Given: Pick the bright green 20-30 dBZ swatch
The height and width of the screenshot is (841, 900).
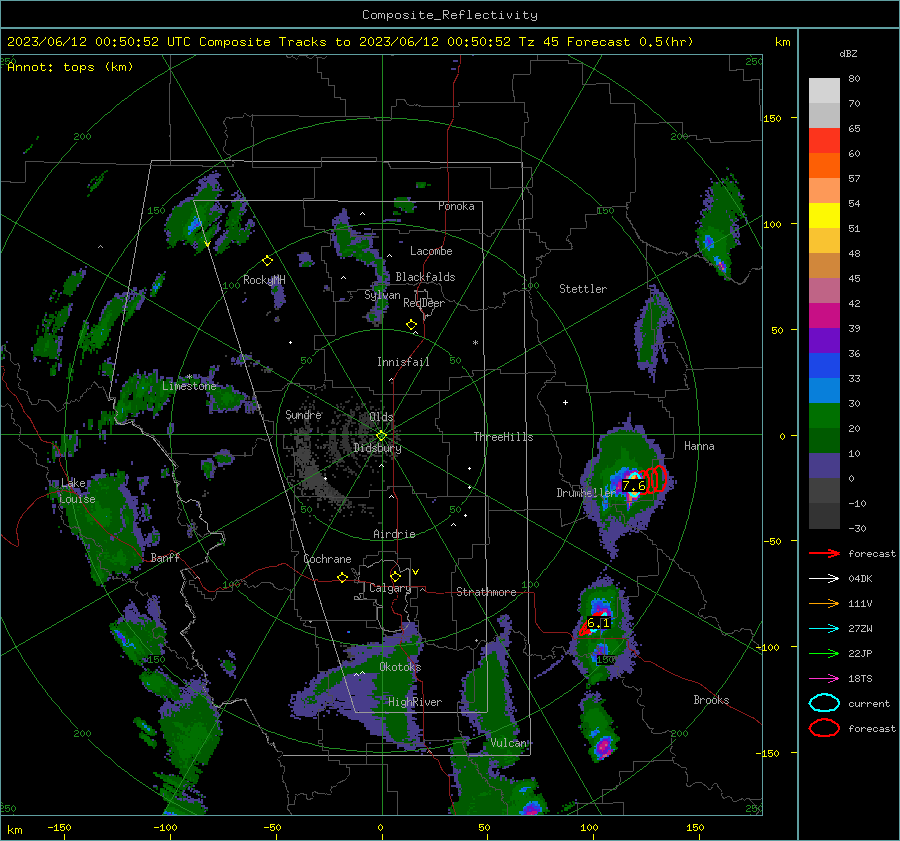Looking at the screenshot, I should [x=824, y=416].
